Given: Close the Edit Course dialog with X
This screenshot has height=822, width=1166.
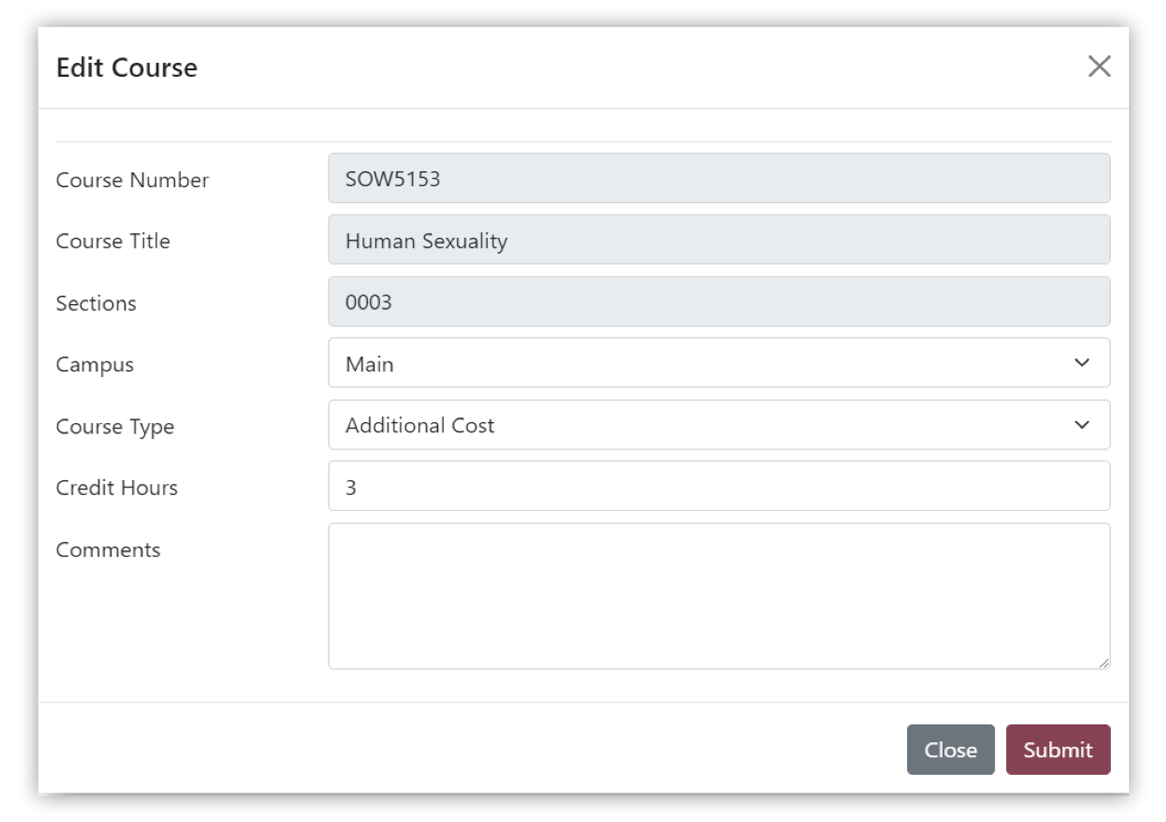Looking at the screenshot, I should [1099, 67].
